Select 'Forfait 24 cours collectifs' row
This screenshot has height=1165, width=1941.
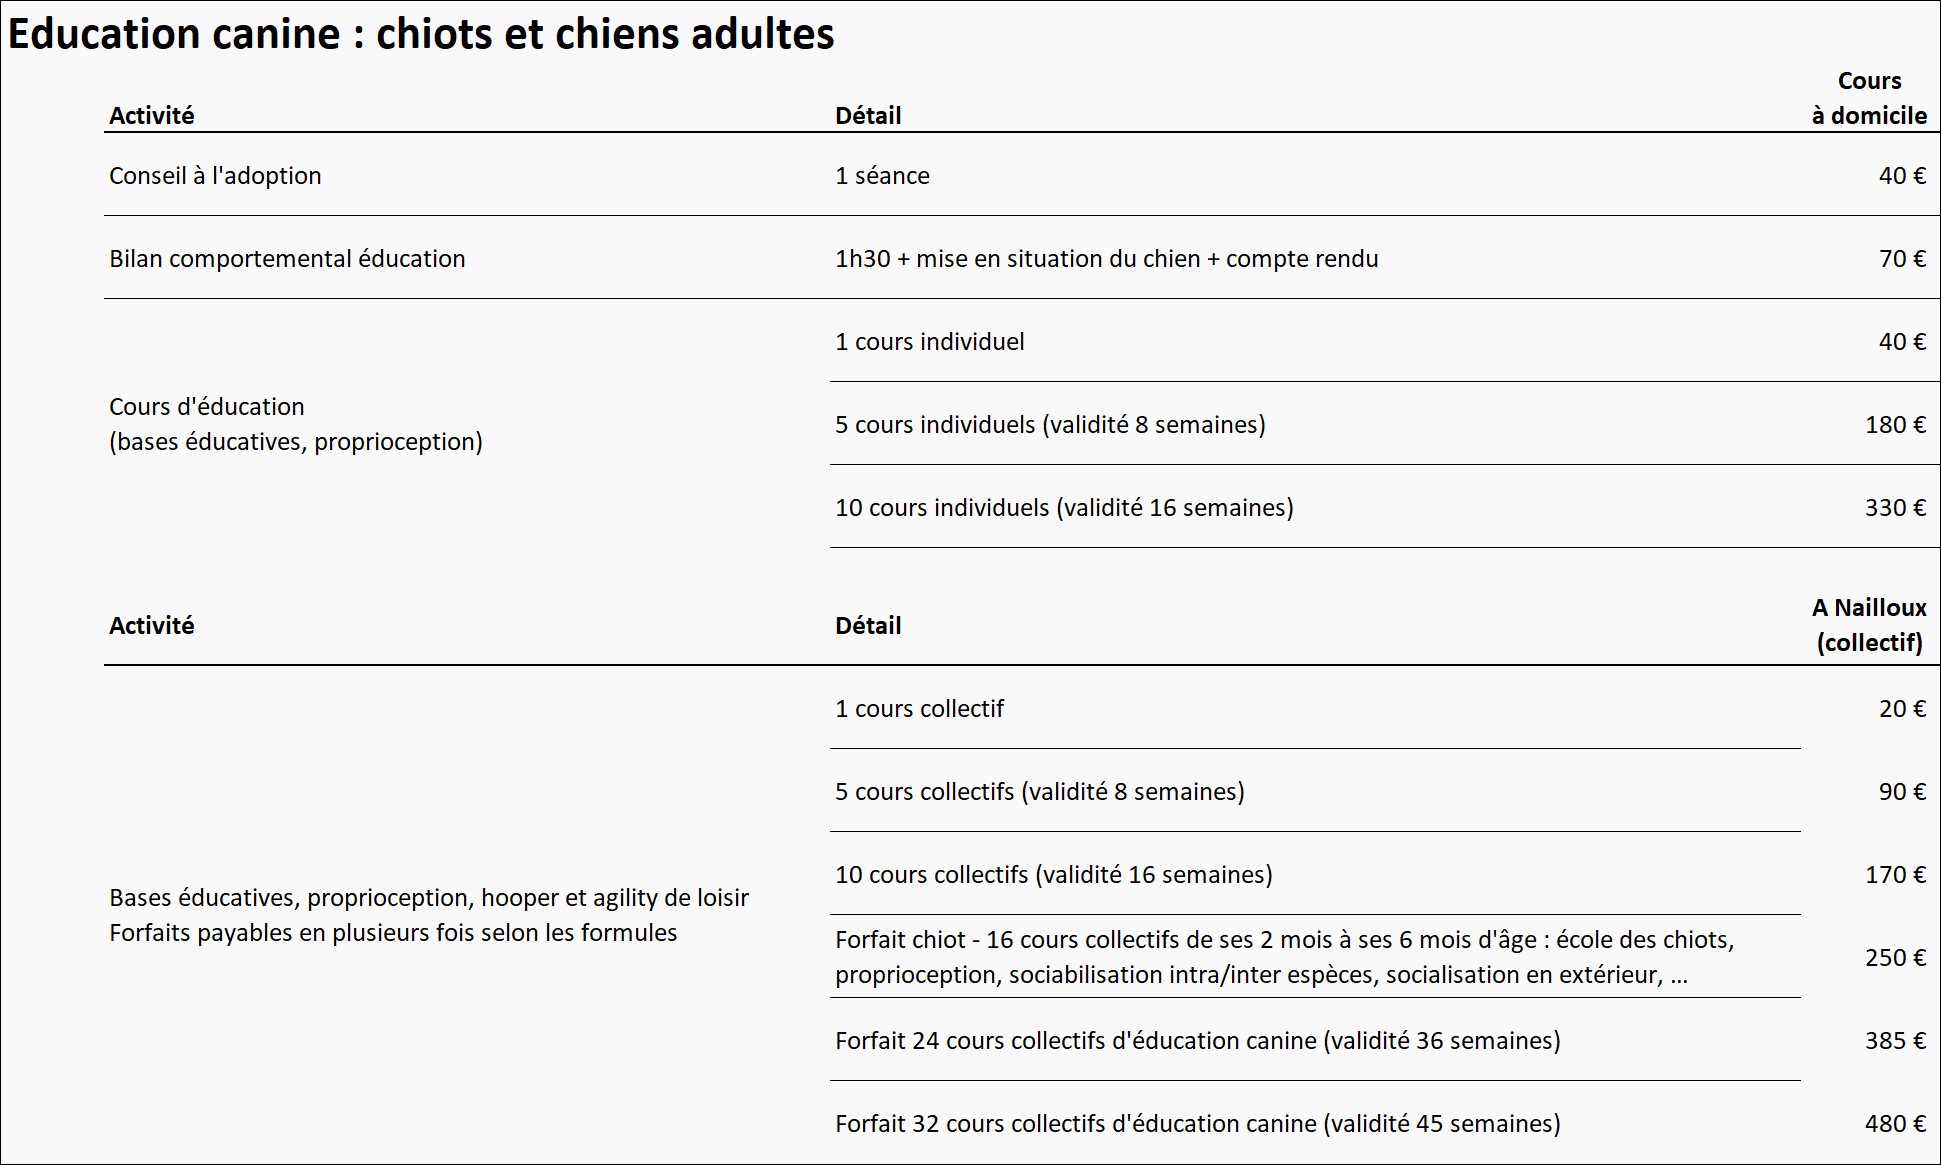tap(1197, 1041)
